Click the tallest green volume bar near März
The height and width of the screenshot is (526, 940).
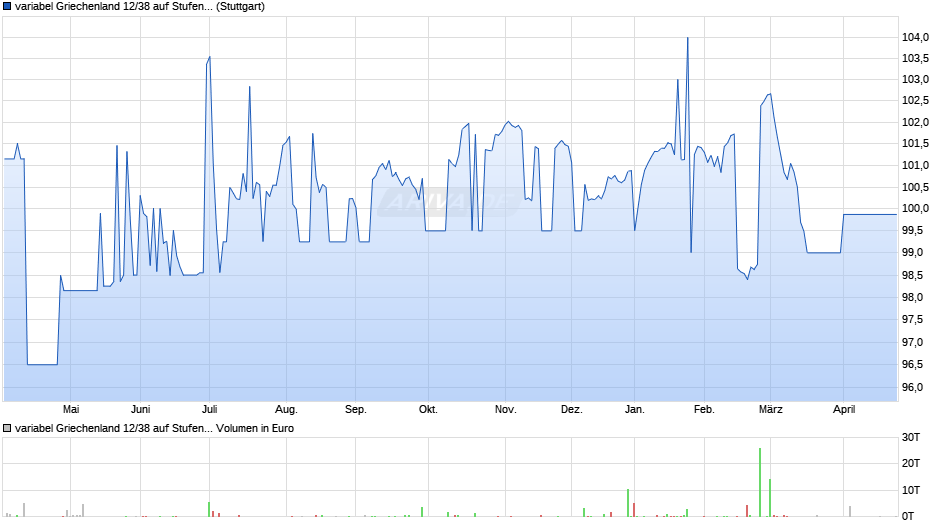tap(760, 482)
